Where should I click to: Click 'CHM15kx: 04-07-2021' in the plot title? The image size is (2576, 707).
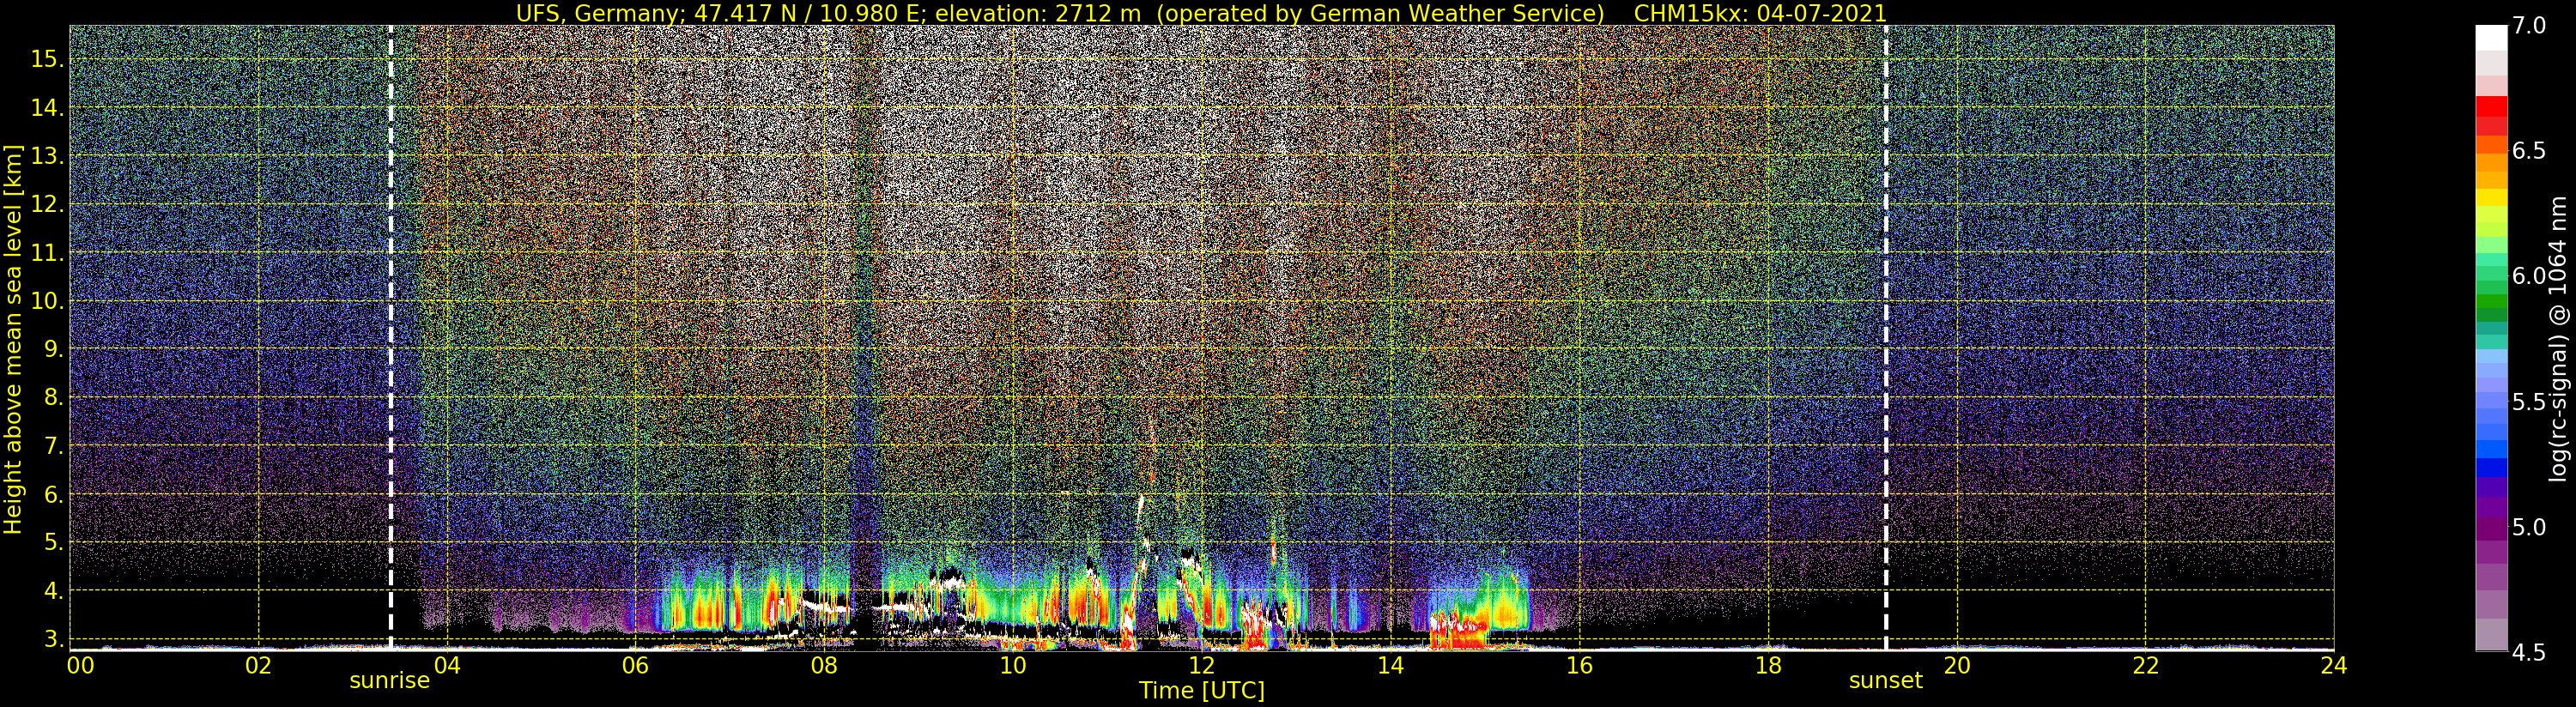coord(1758,13)
